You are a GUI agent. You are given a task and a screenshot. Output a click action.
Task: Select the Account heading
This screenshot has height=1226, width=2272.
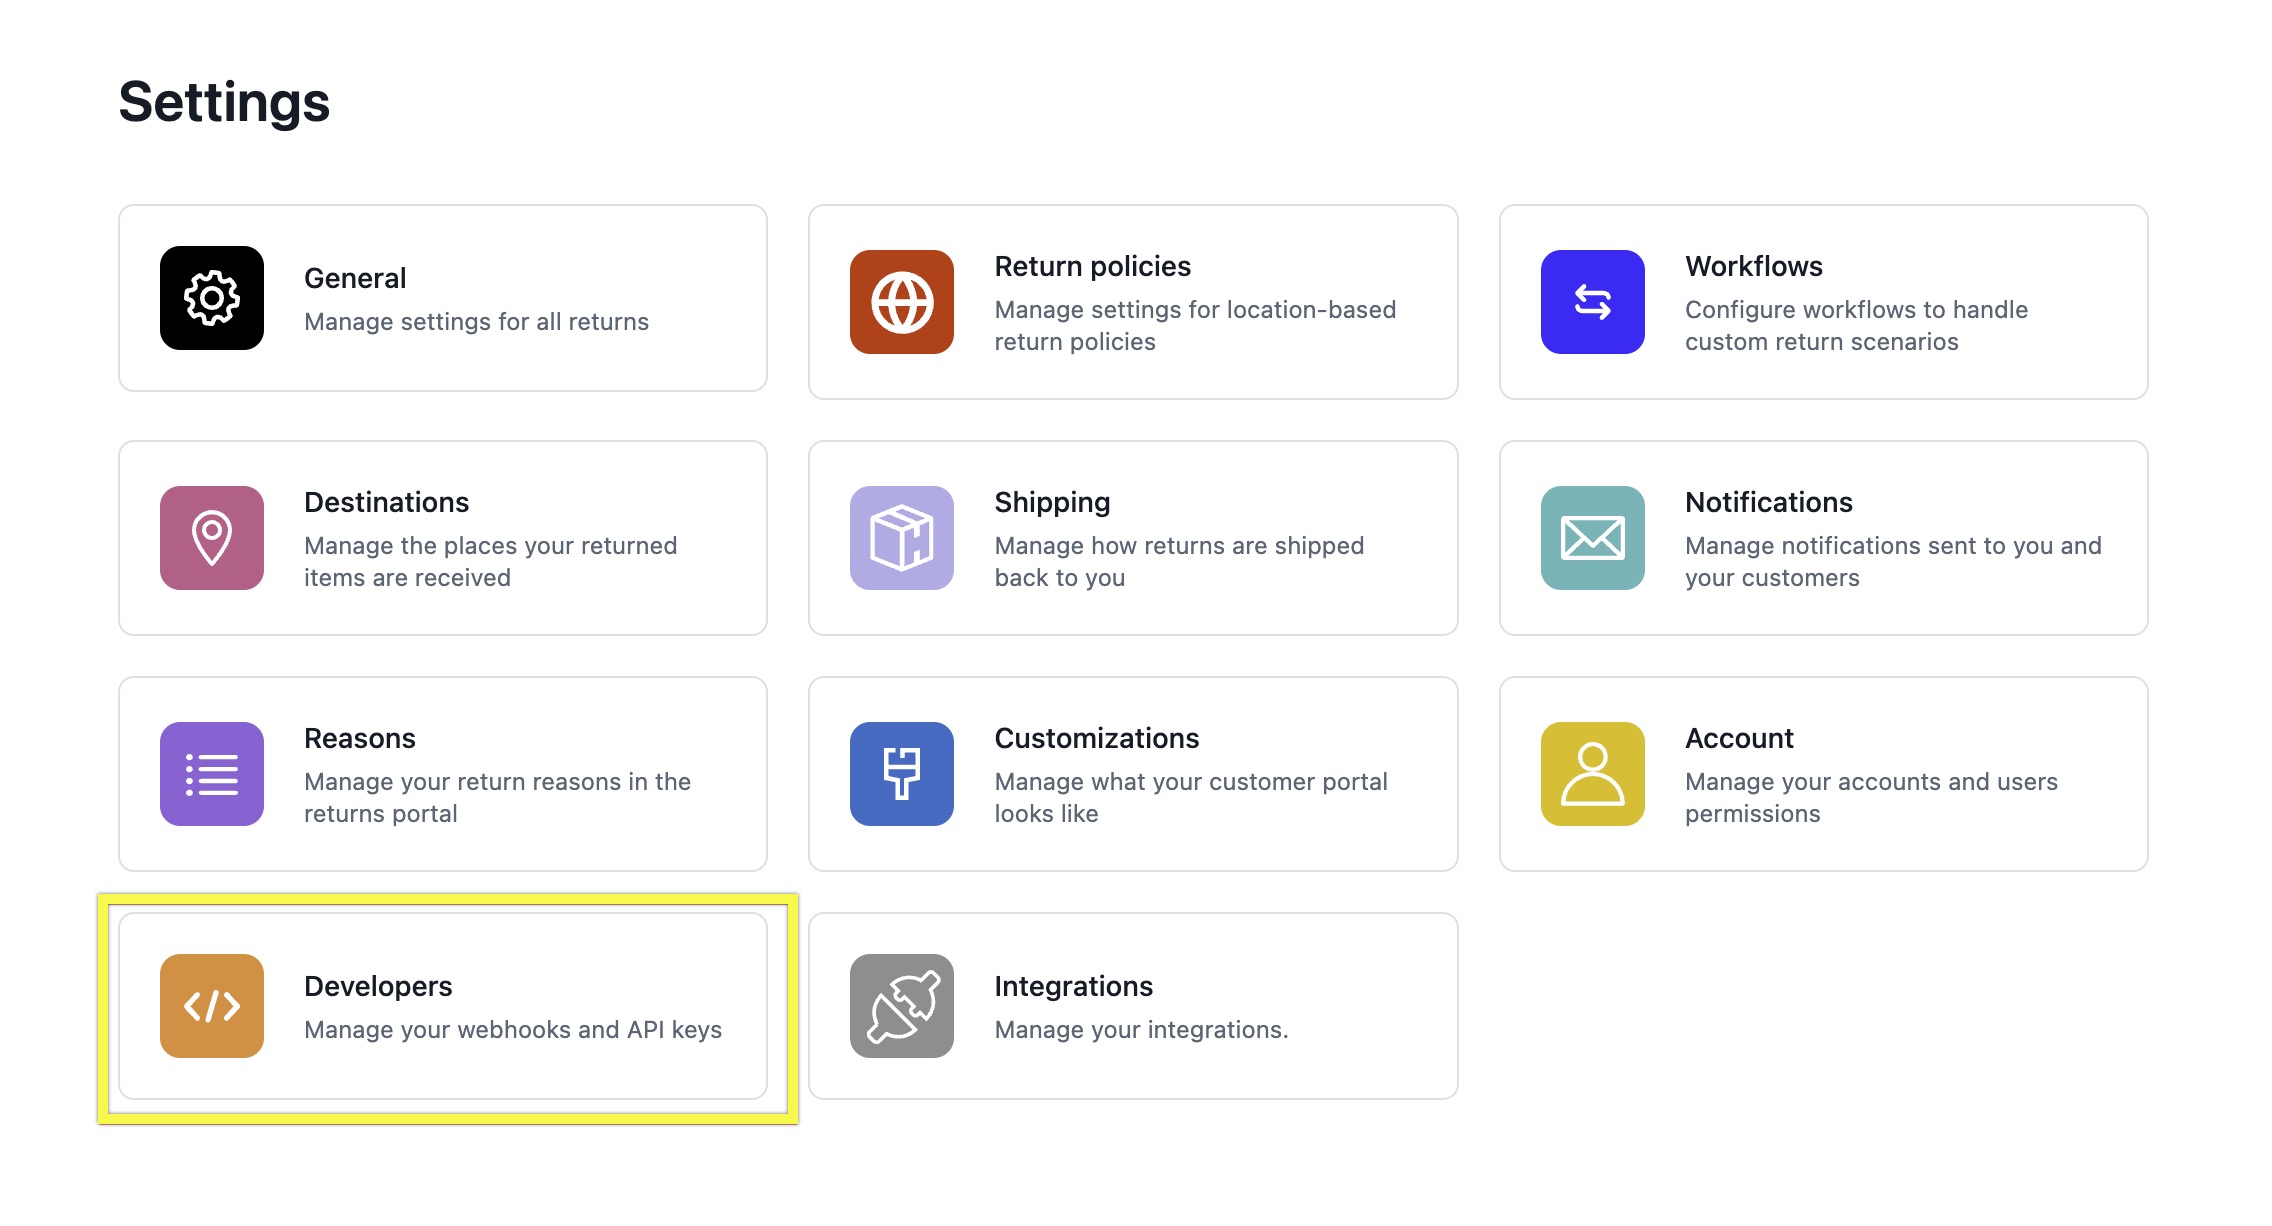[x=1740, y=738]
